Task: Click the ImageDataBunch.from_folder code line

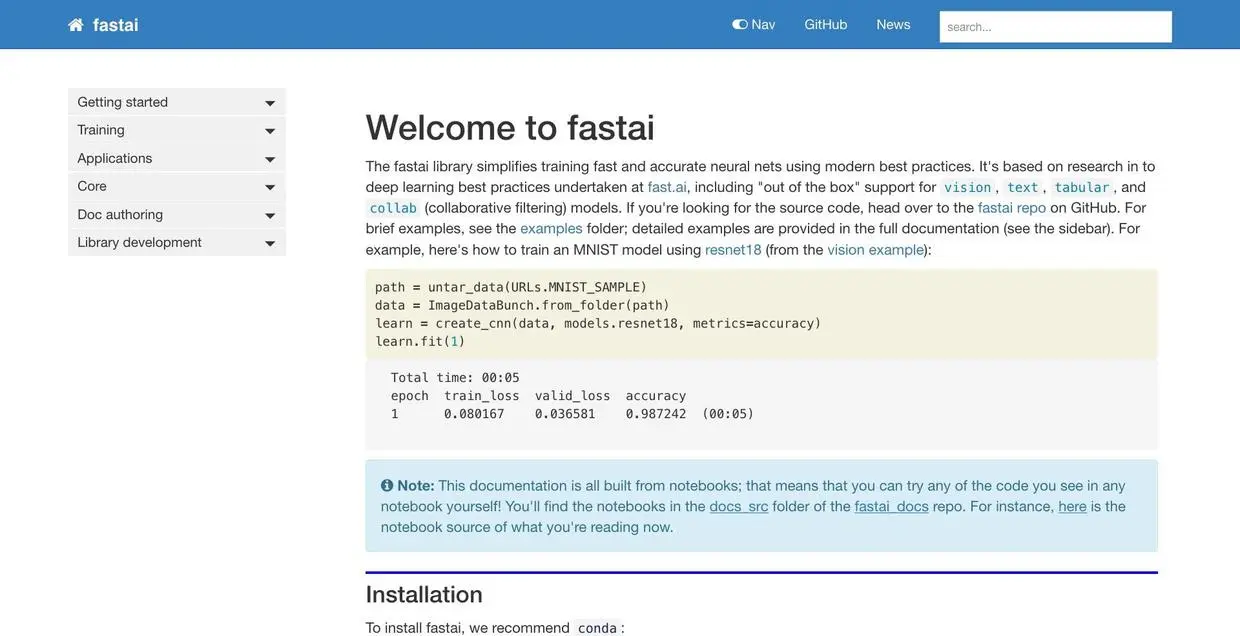Action: click(523, 305)
